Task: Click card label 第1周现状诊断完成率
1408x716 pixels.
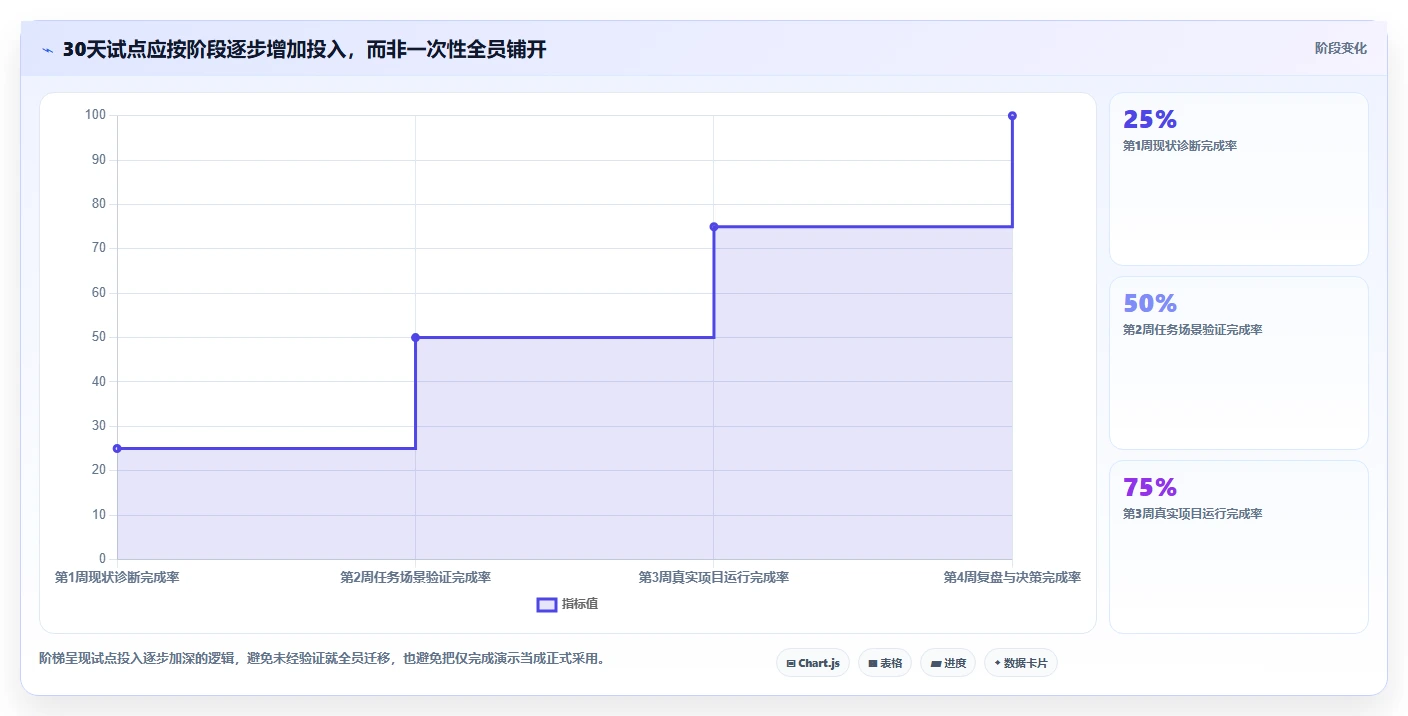Action: pos(1180,146)
